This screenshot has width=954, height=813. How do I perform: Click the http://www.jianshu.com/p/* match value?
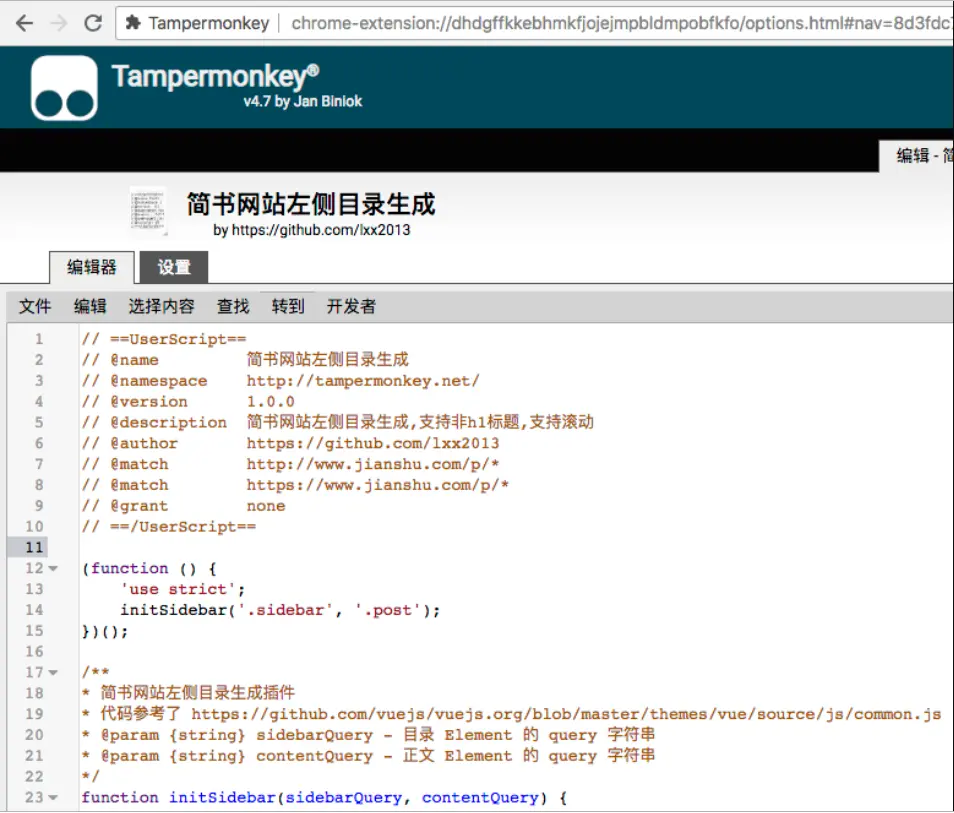point(372,464)
